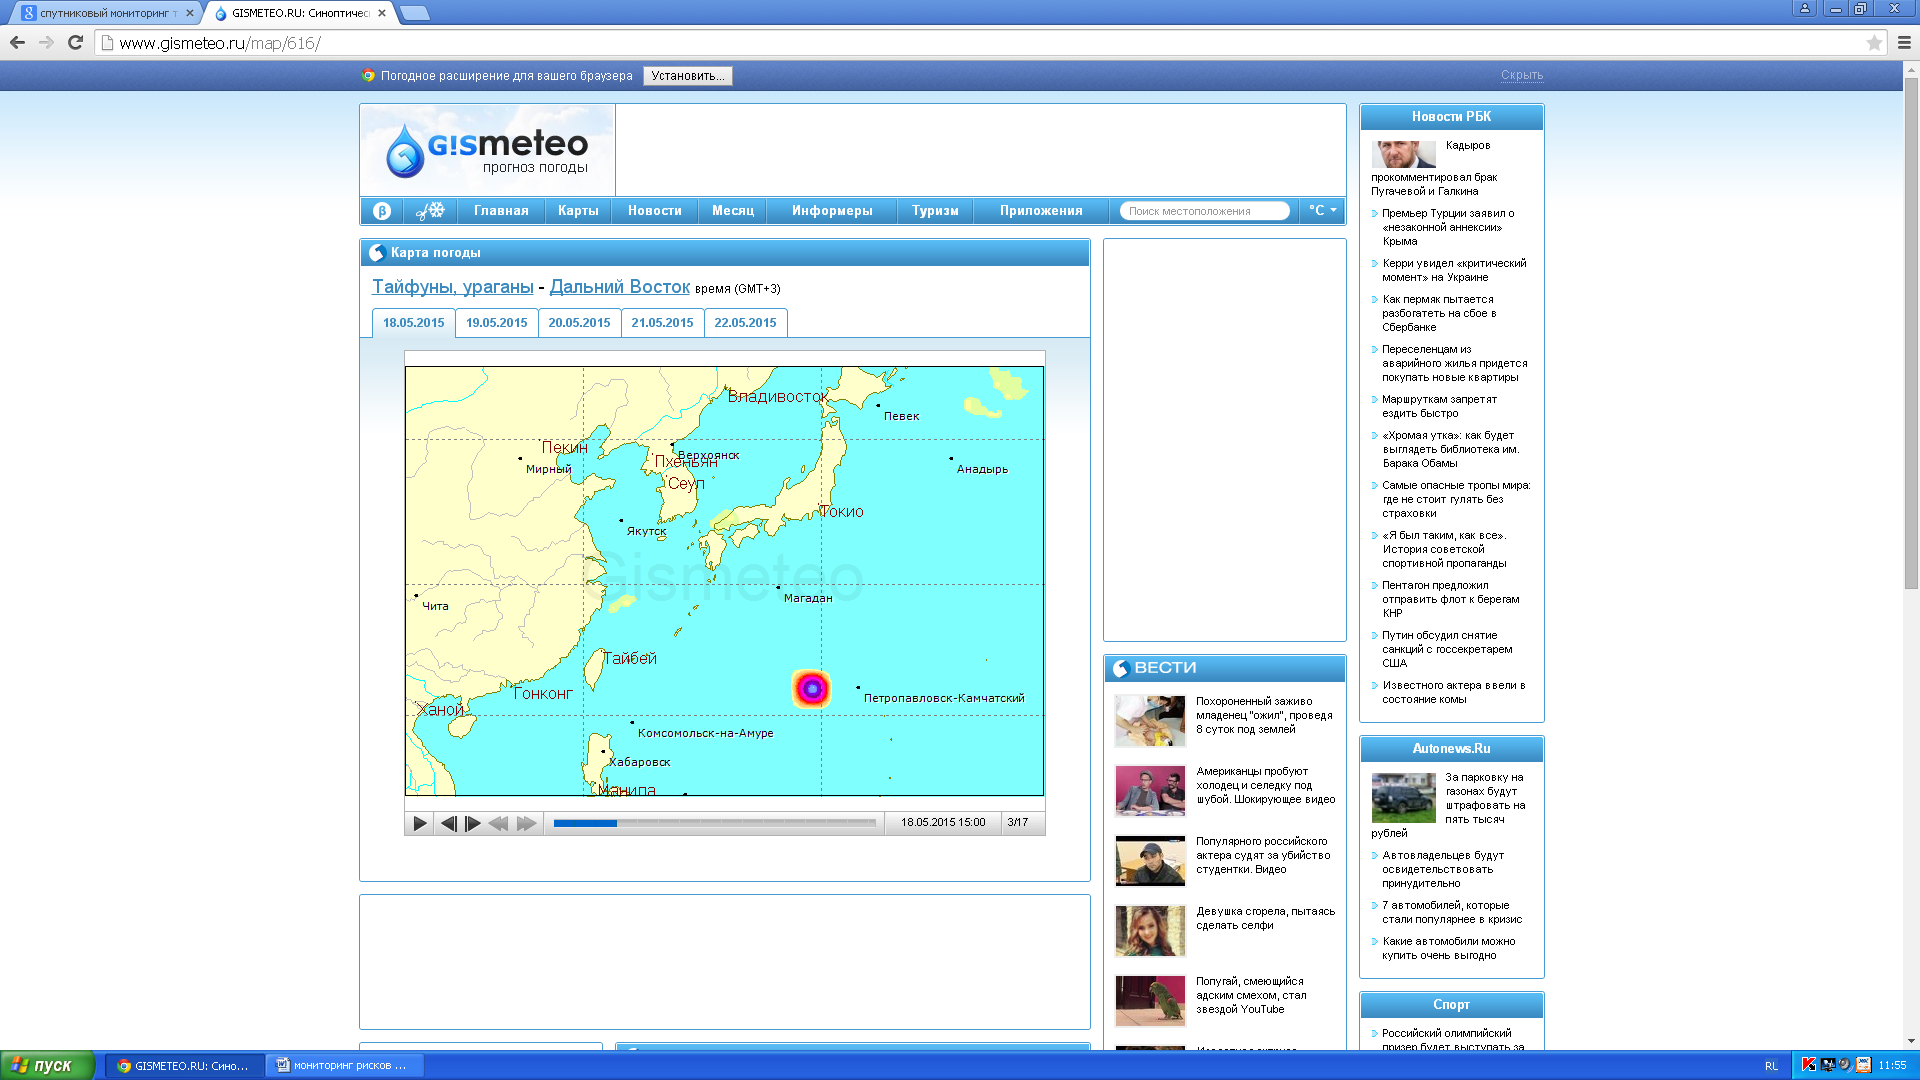1920x1080 pixels.
Task: Open the Девушка сгорела selfie story
Action: (x=1265, y=918)
